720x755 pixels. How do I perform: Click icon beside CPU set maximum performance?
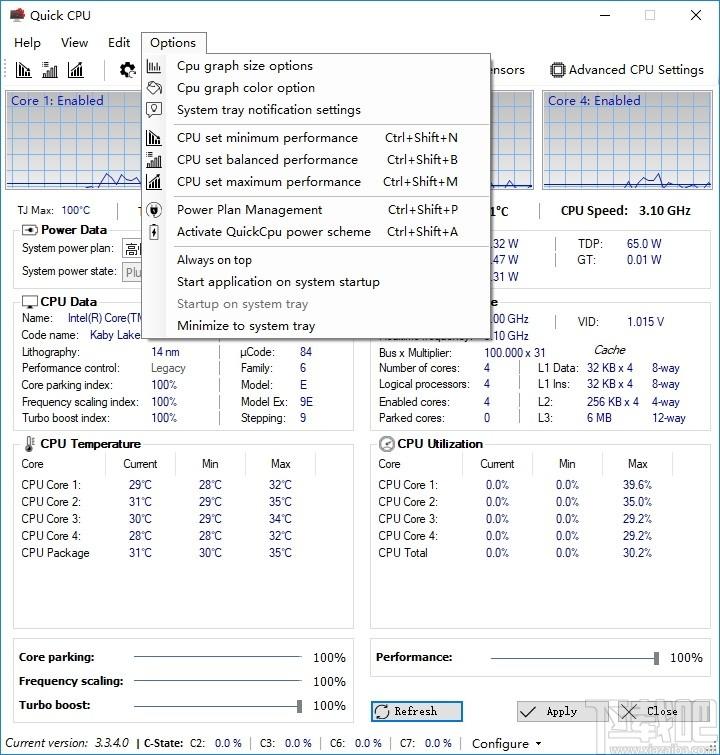pos(154,182)
